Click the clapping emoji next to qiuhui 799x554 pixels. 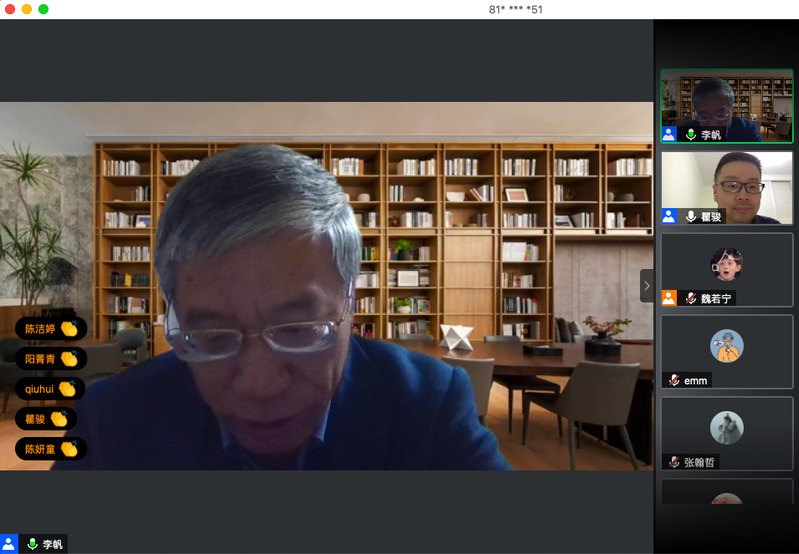[x=67, y=388]
